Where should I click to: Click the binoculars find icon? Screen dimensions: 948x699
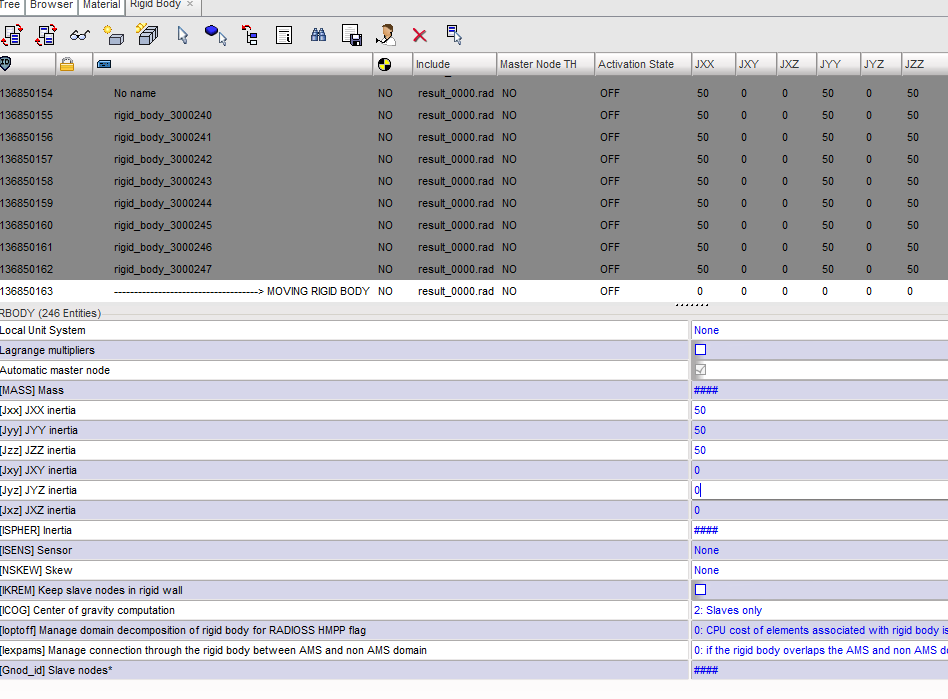[319, 35]
